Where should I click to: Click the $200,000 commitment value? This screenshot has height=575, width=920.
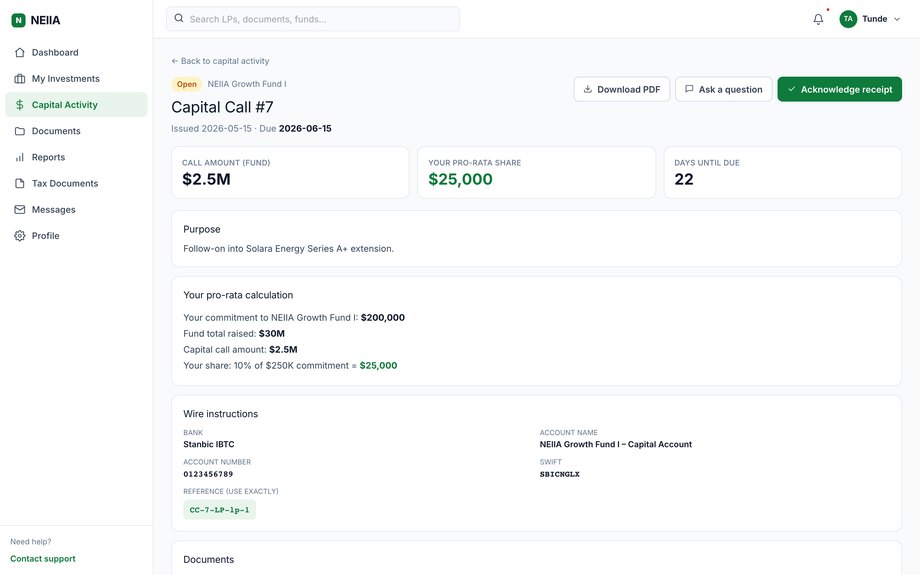383,317
